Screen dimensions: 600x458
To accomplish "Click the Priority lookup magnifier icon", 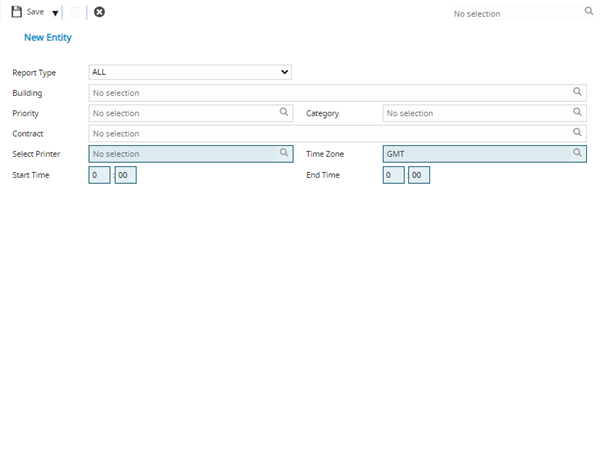I will point(284,113).
